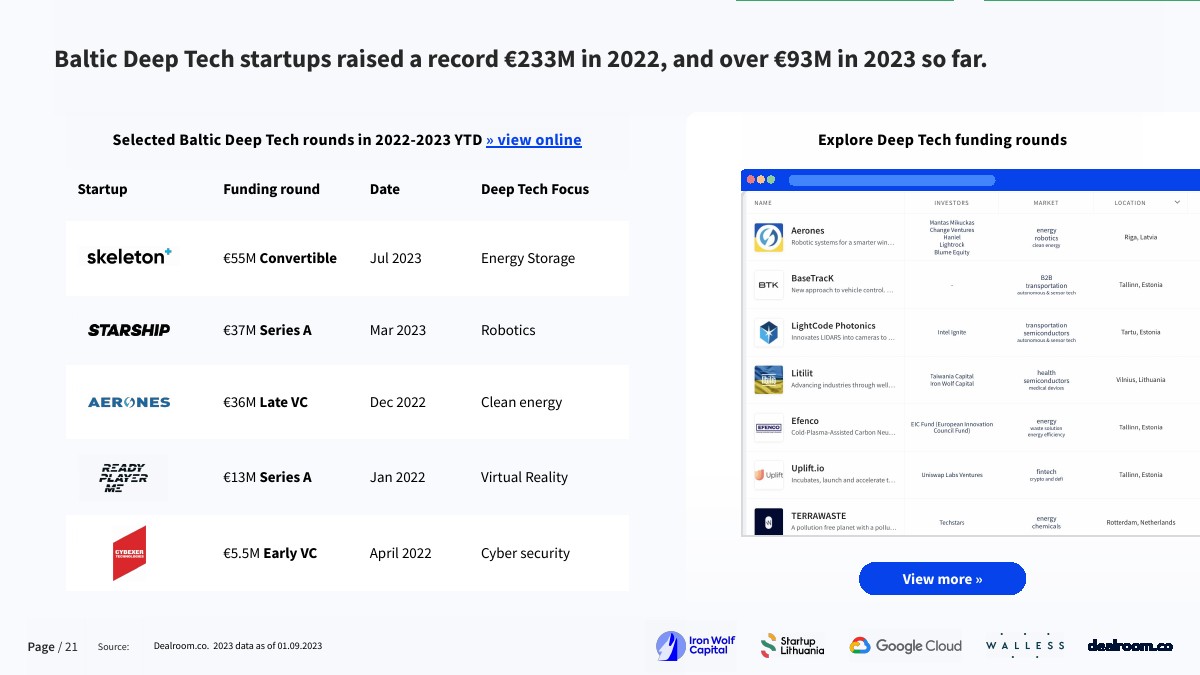Viewport: 1200px width, 675px height.
Task: Click the Starship startup logo
Action: coord(129,330)
